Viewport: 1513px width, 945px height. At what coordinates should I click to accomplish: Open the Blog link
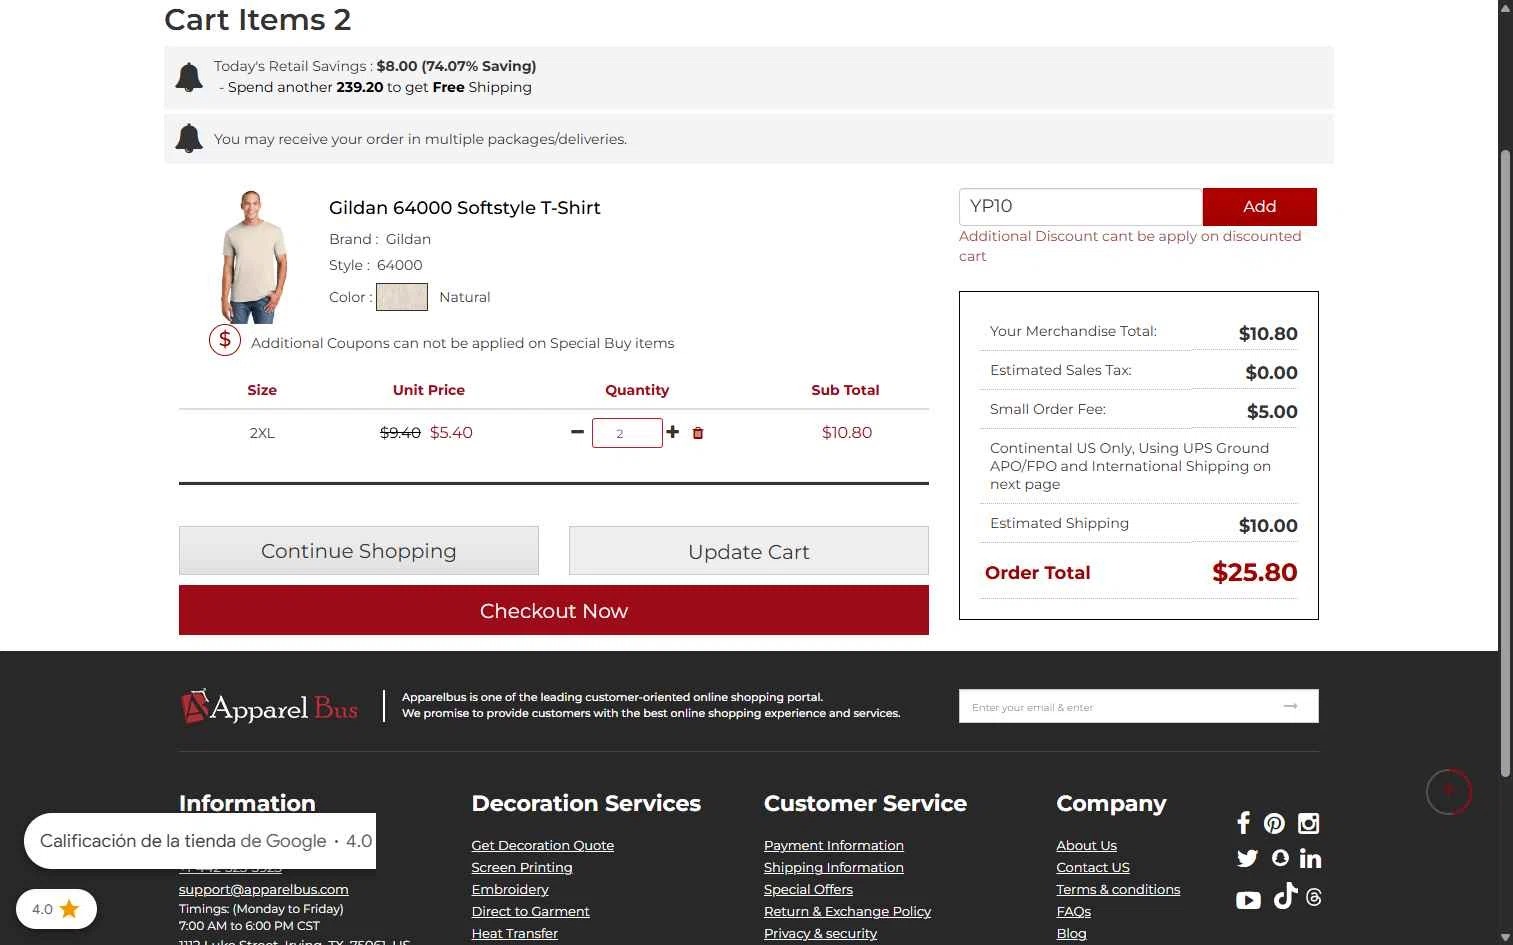pos(1071,933)
